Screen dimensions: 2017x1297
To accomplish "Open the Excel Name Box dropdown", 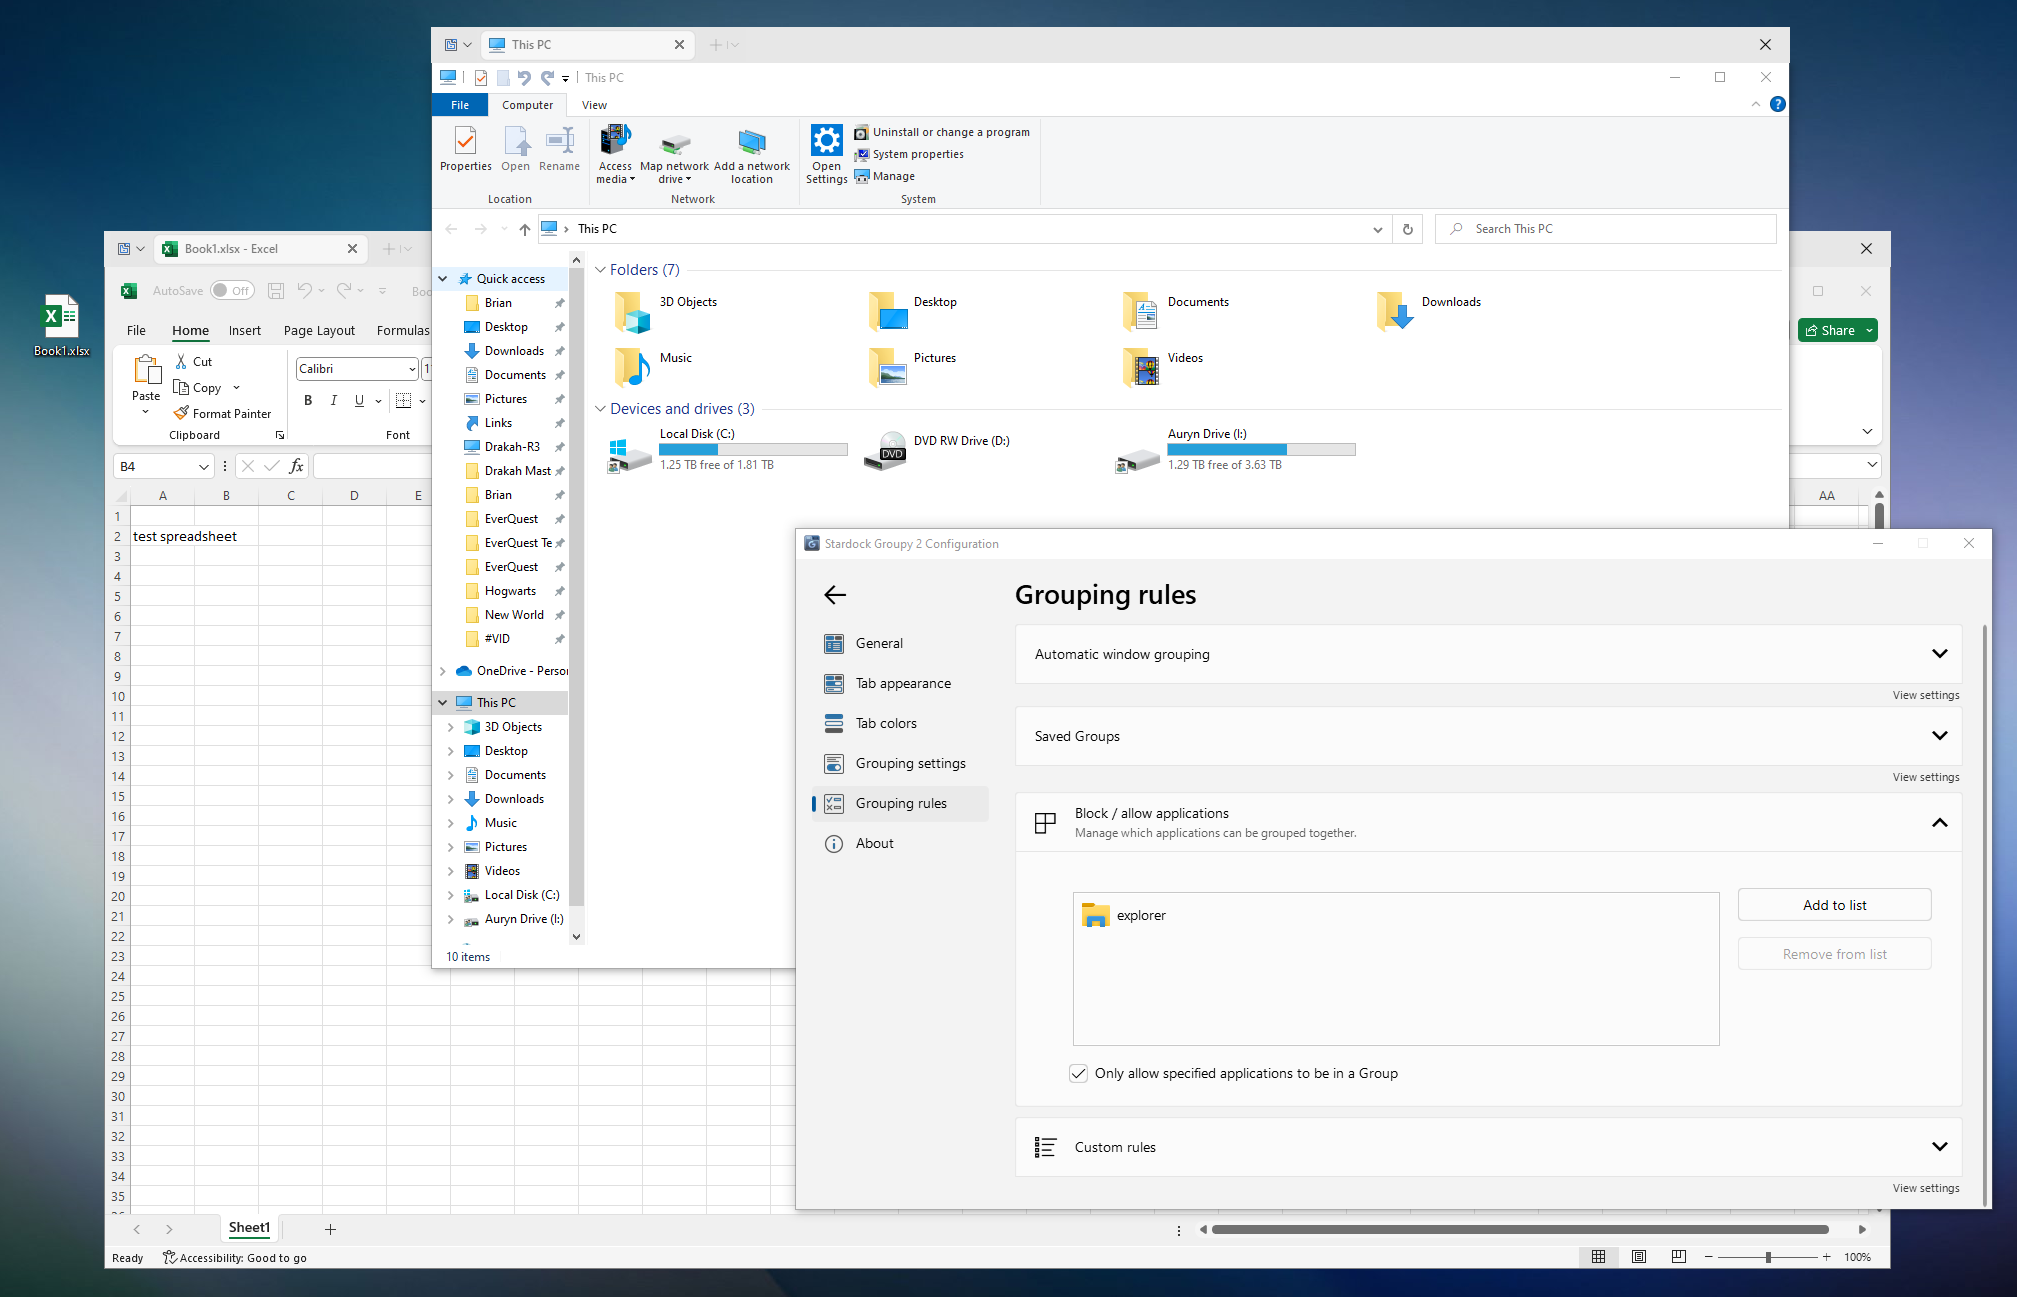I will pos(204,467).
